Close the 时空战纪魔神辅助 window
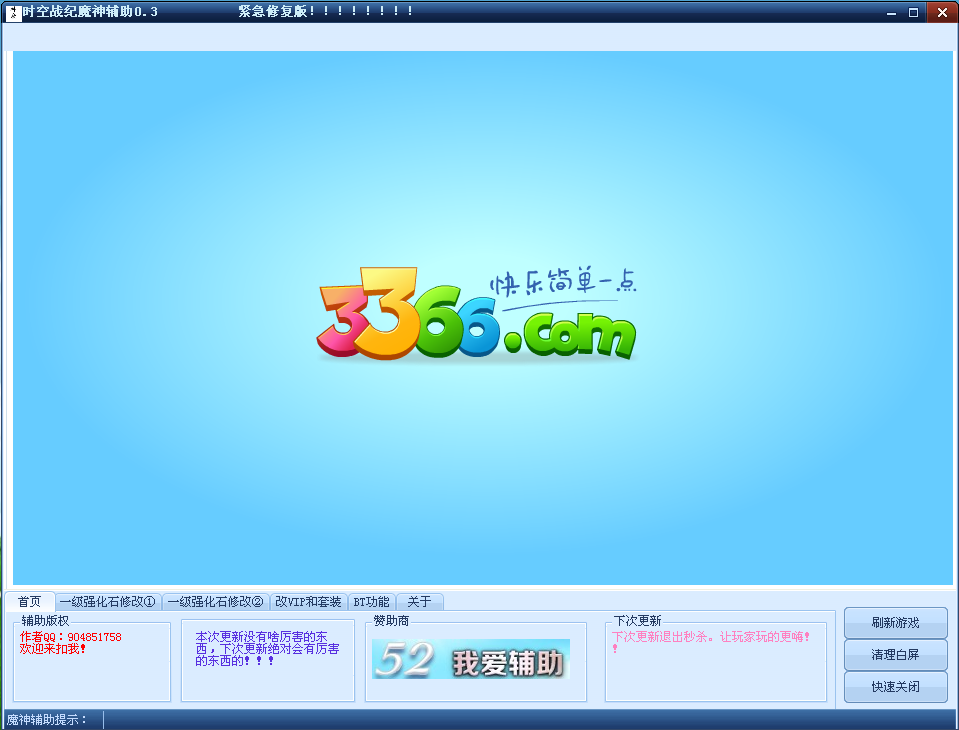The width and height of the screenshot is (959, 730). (942, 12)
